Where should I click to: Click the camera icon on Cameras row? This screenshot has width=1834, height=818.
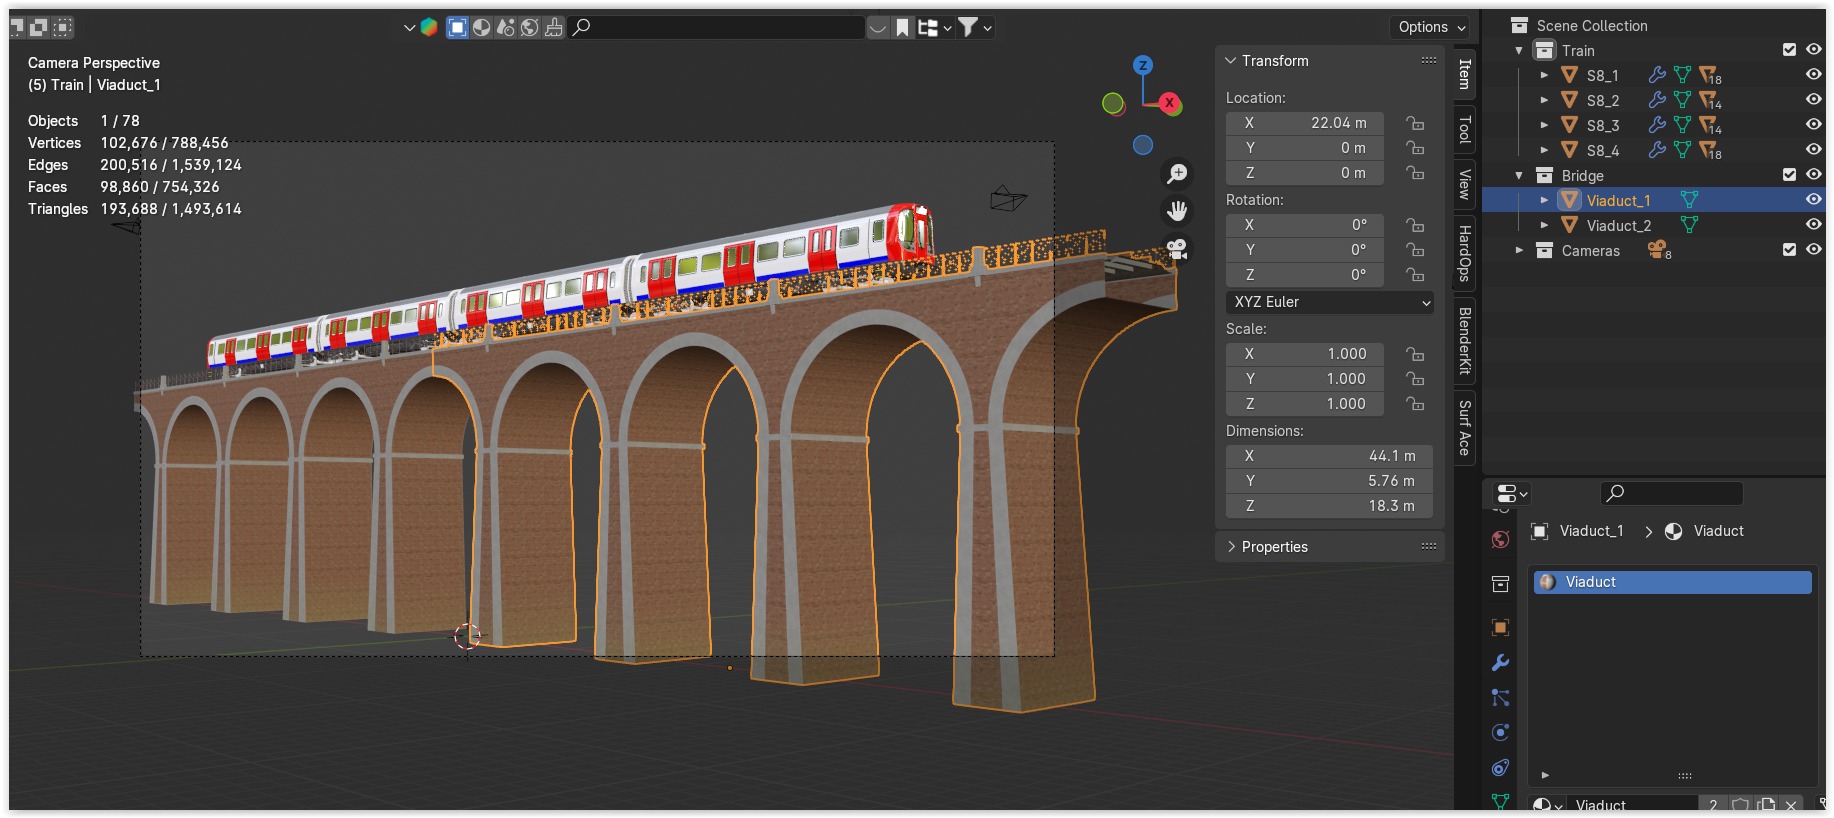1659,250
